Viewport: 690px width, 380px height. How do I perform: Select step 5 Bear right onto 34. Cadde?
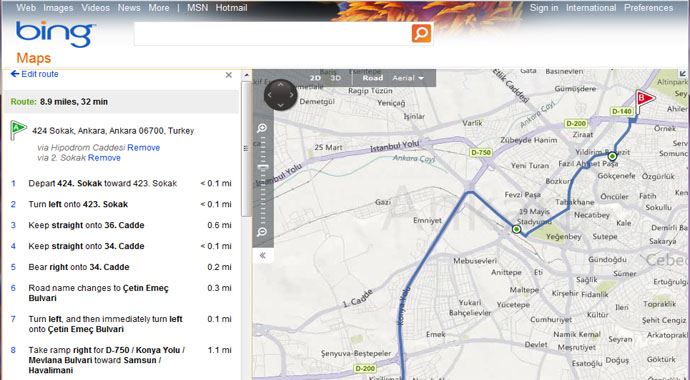121,267
